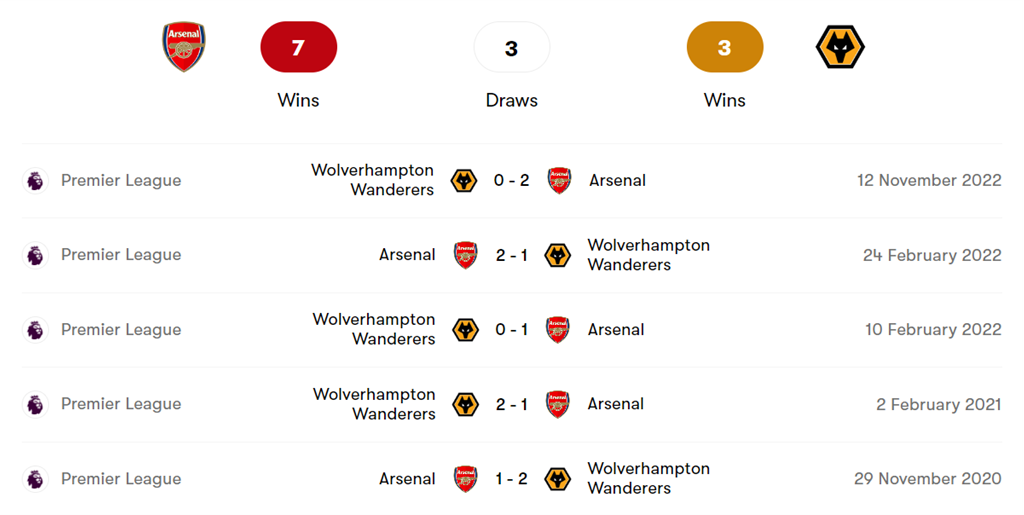Open the 2 - 1 score from 24 February 2022

pos(511,255)
